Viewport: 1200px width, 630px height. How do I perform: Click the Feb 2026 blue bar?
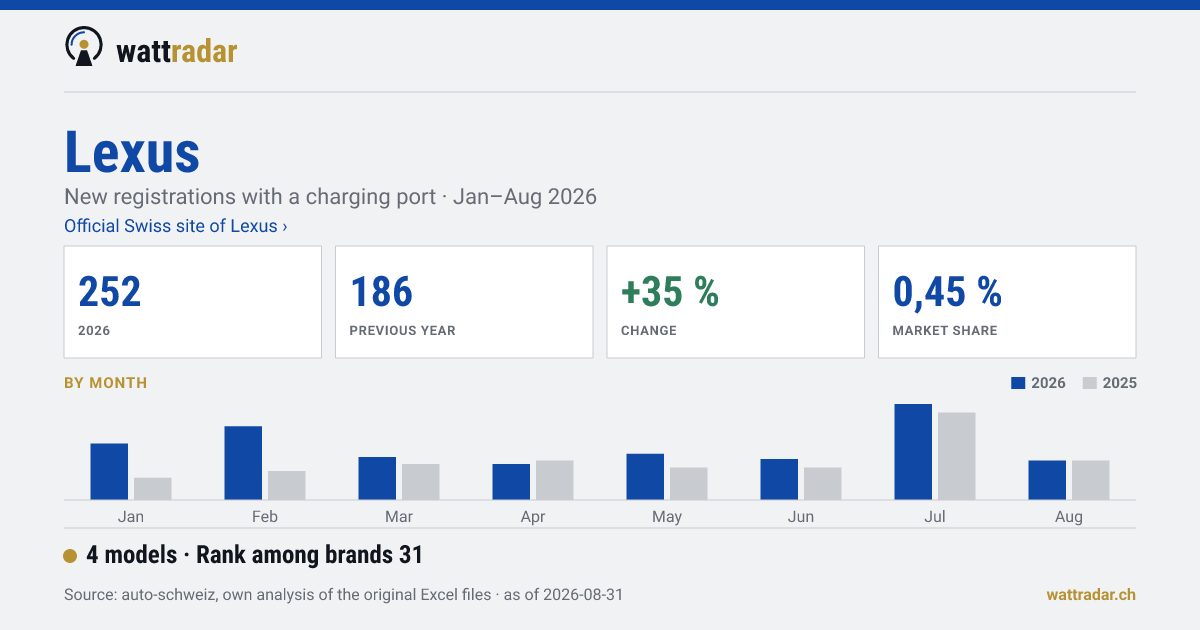(243, 463)
